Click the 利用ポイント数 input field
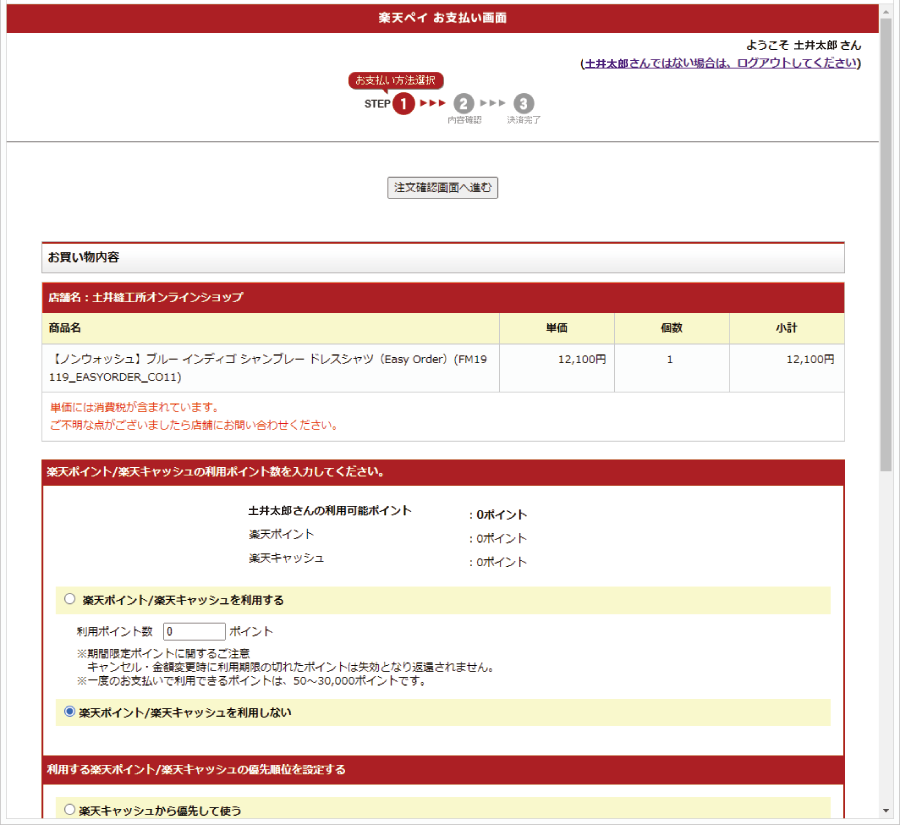 tap(194, 632)
